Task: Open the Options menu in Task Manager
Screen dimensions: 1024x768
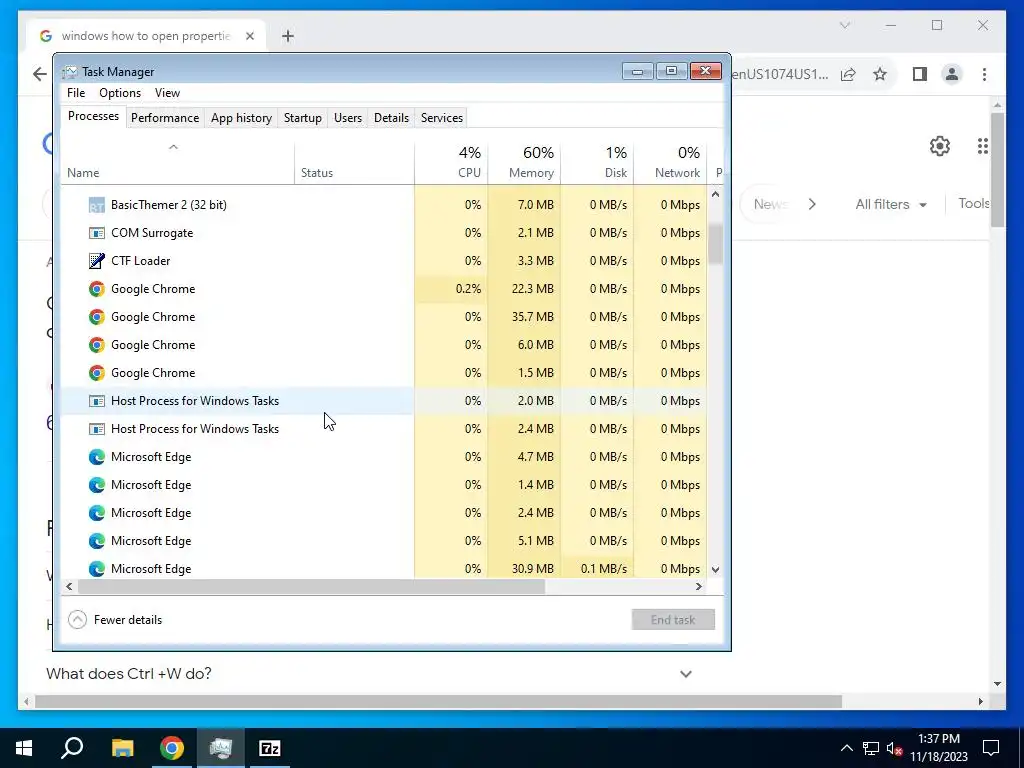Action: point(120,93)
